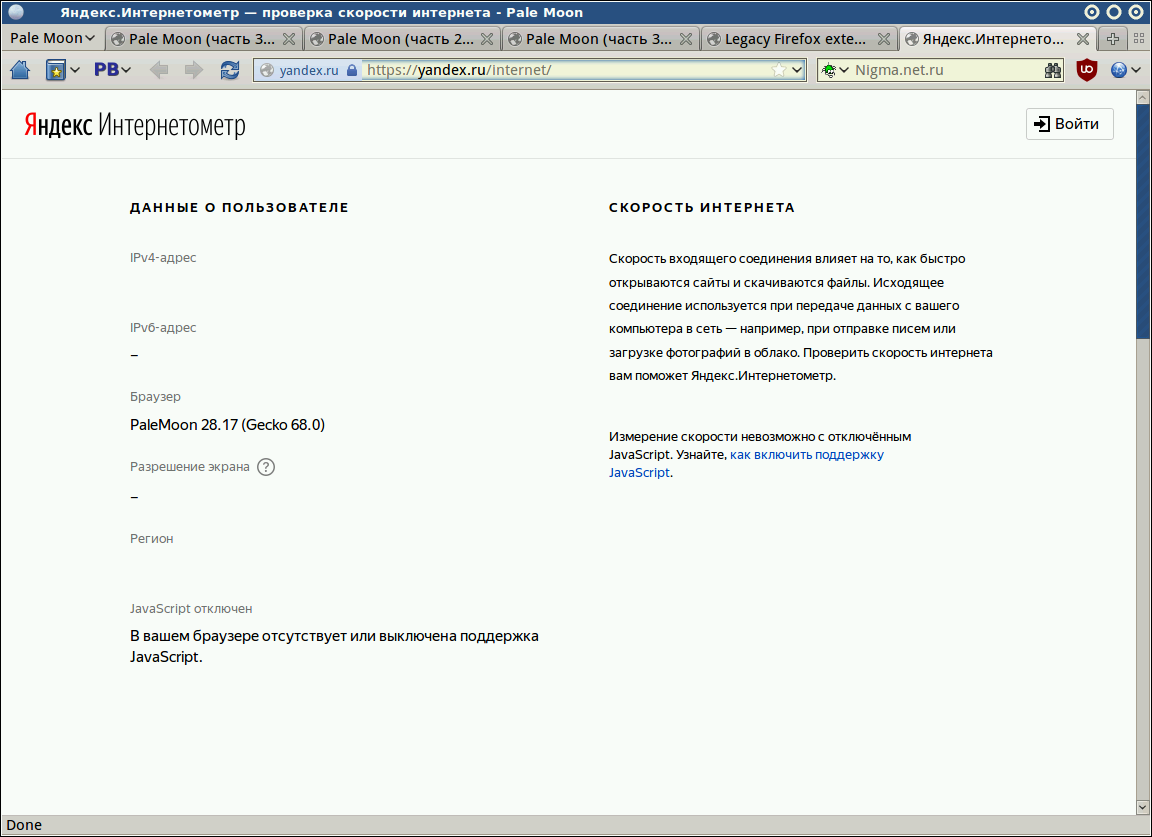The width and height of the screenshot is (1152, 837).
Task: Open the Pale Moon application menu
Action: pos(52,38)
